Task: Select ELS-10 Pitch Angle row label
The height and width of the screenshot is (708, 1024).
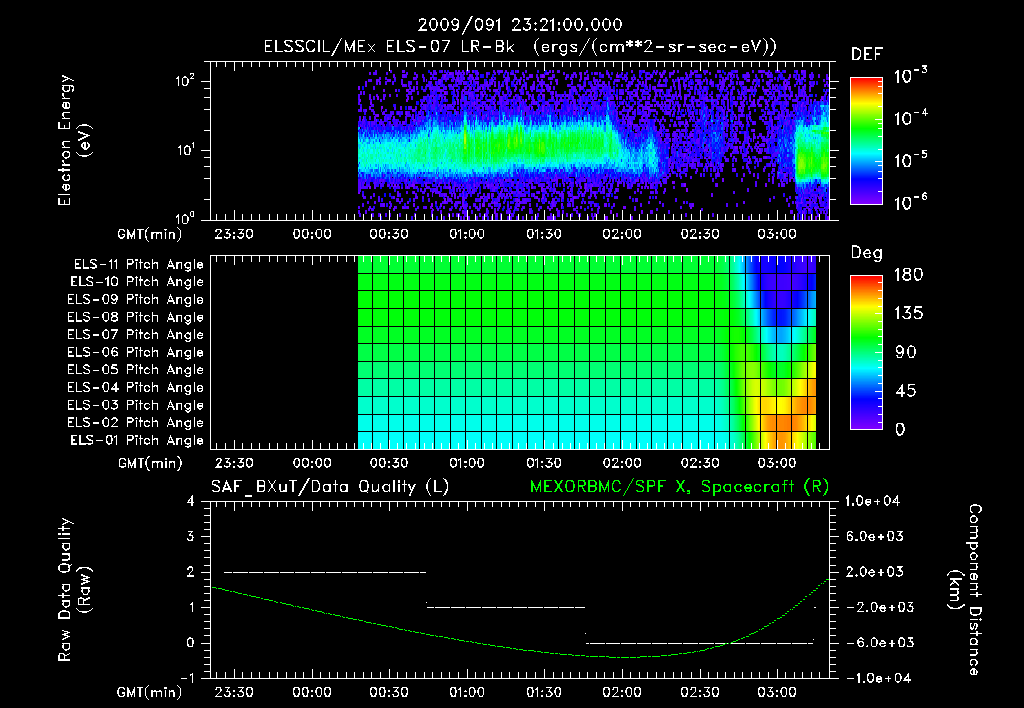Action: (x=137, y=282)
